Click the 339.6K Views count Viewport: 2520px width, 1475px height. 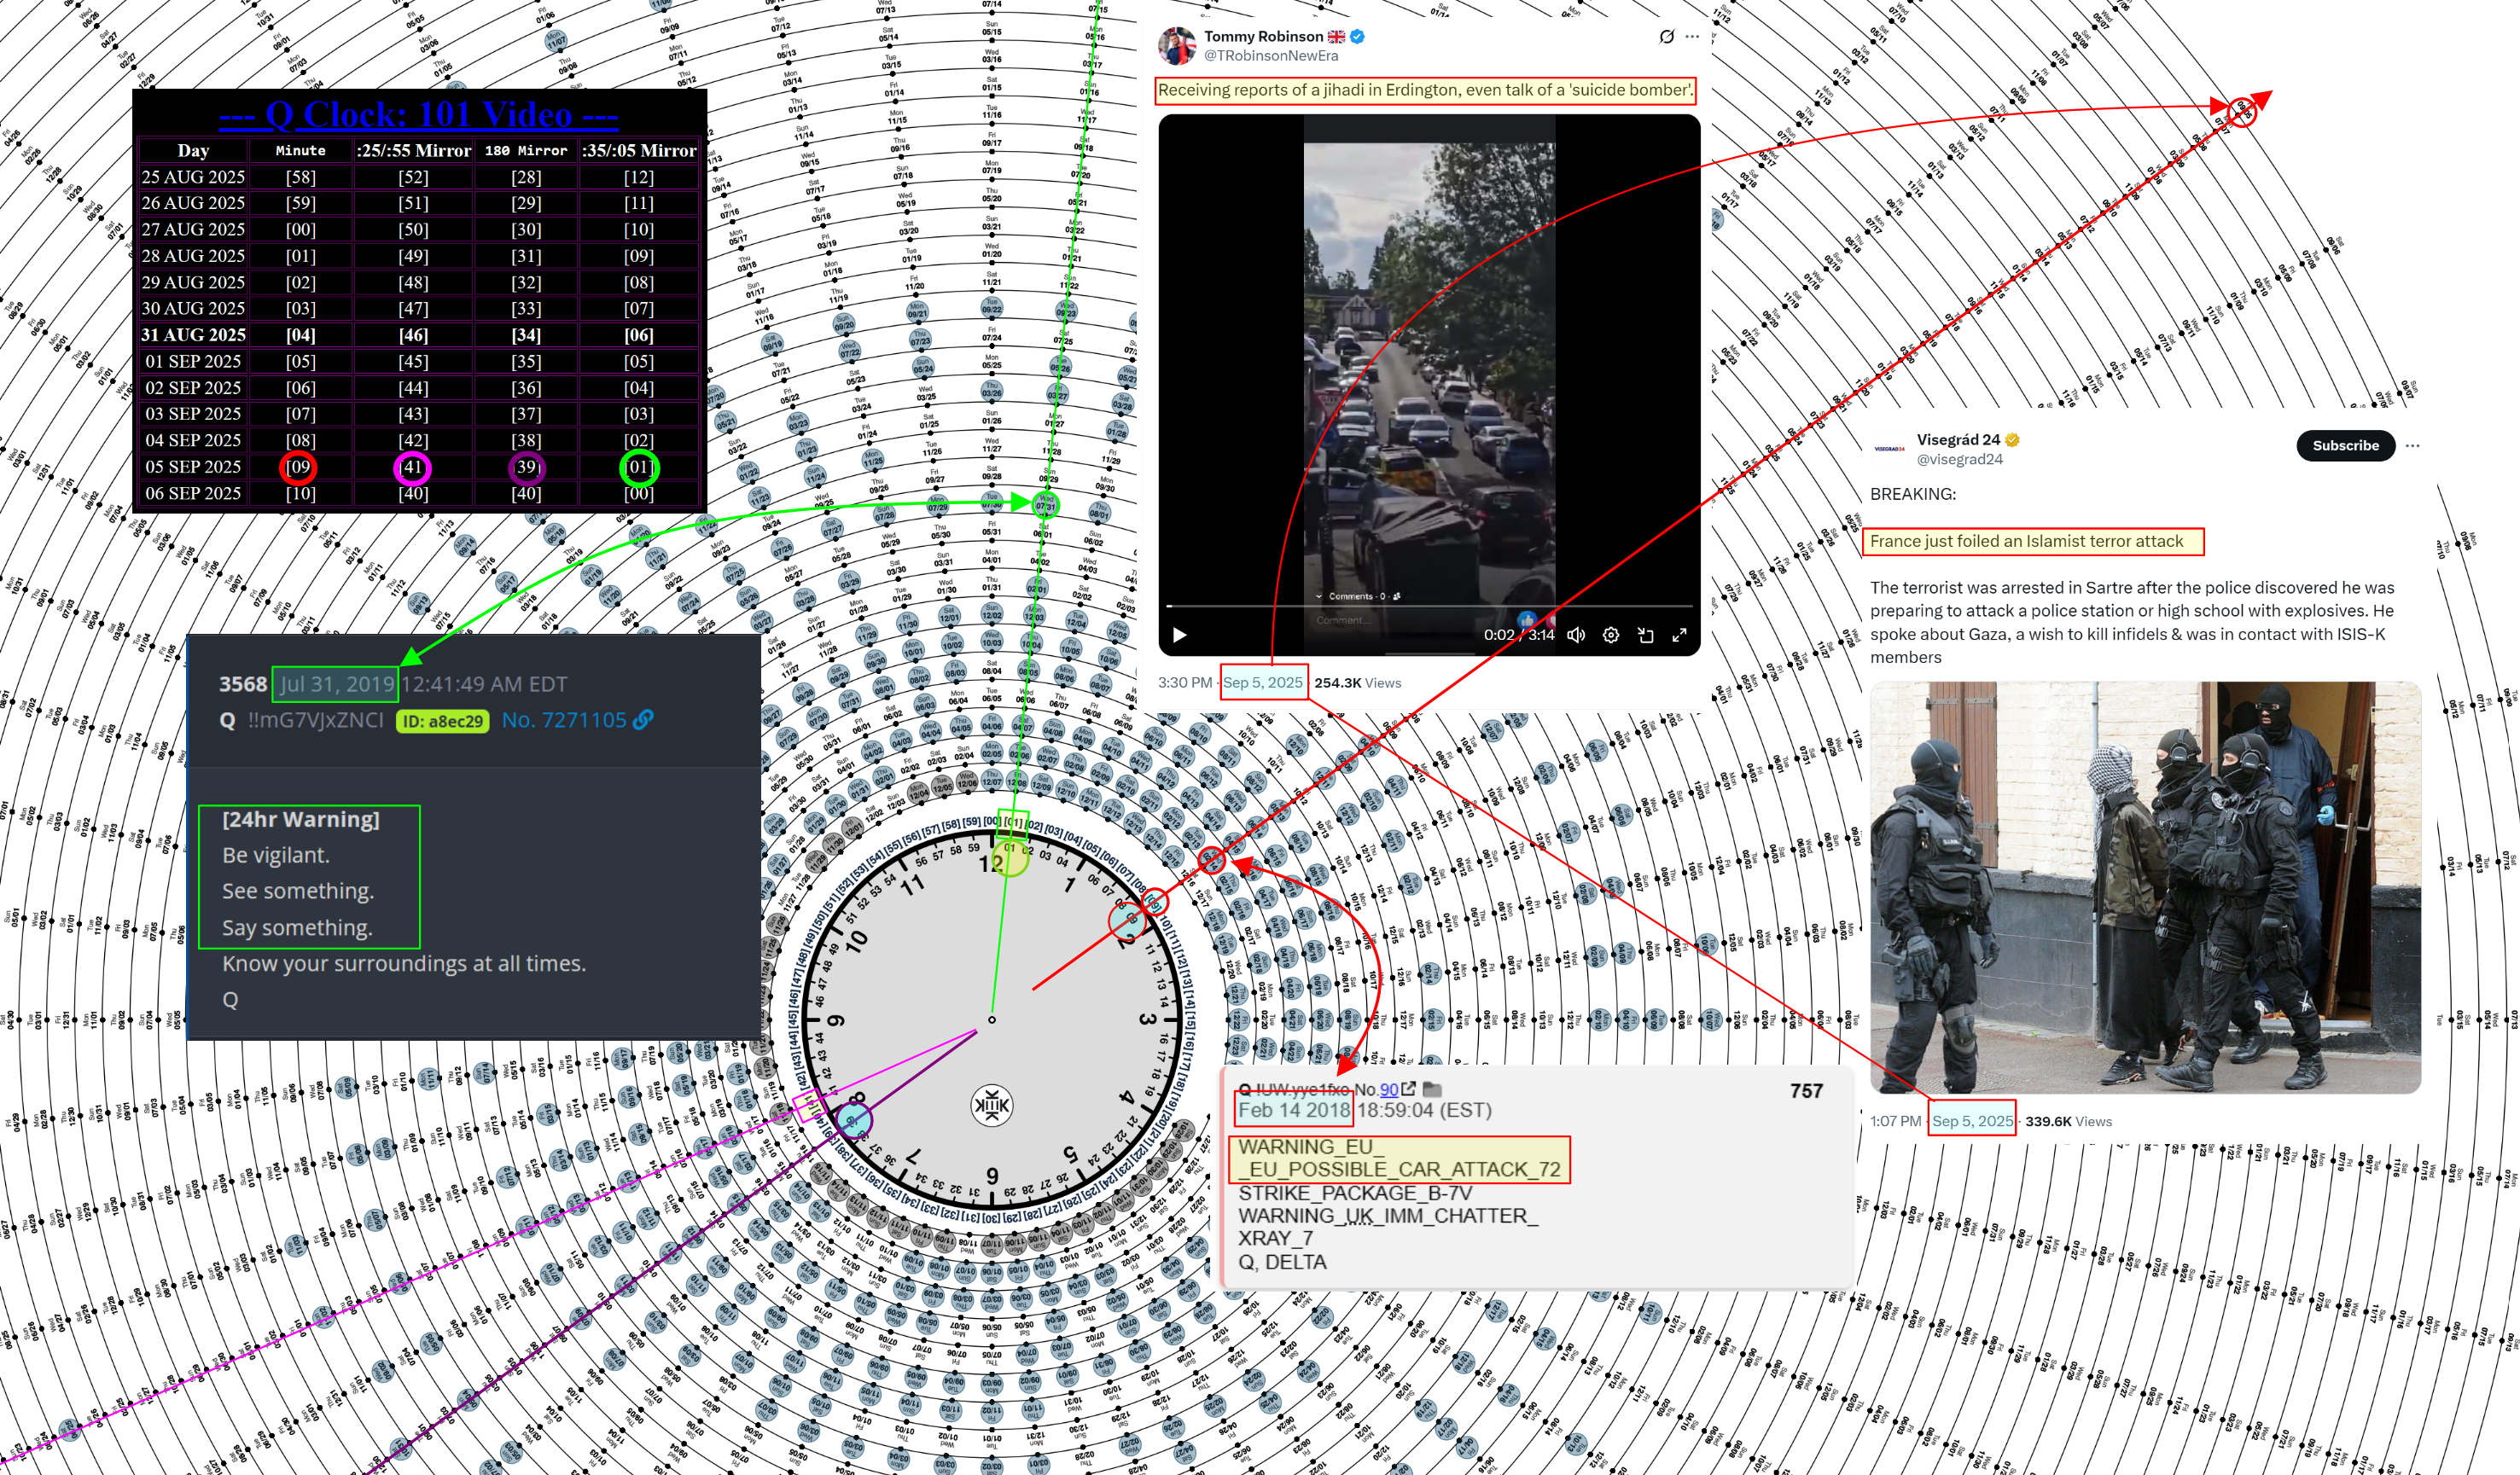click(x=2068, y=1121)
